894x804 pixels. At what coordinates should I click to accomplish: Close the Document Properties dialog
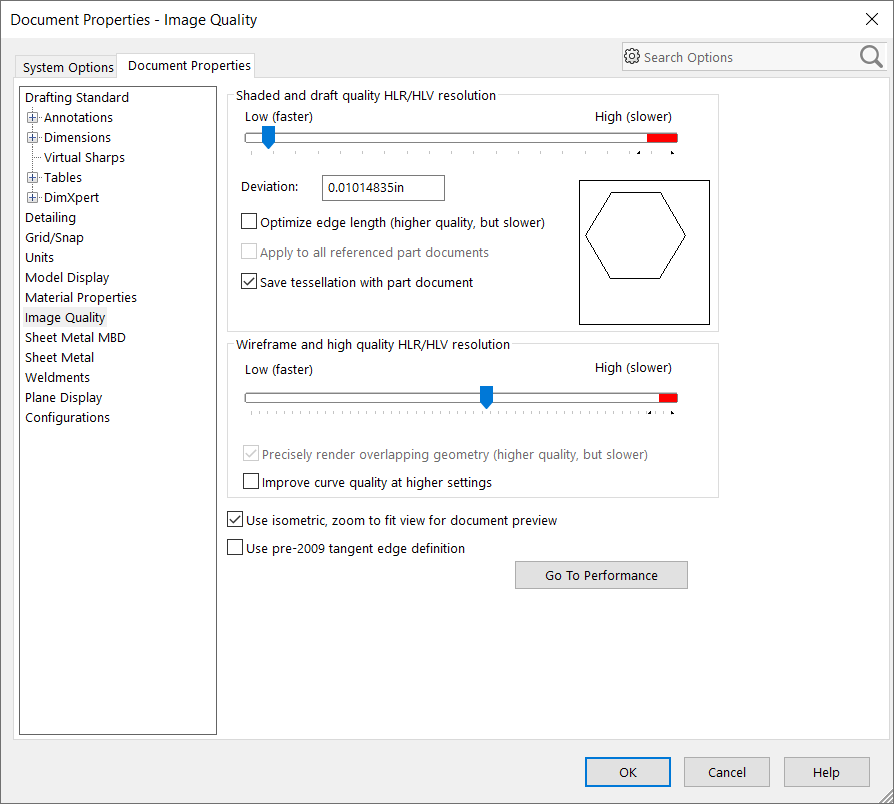(871, 19)
